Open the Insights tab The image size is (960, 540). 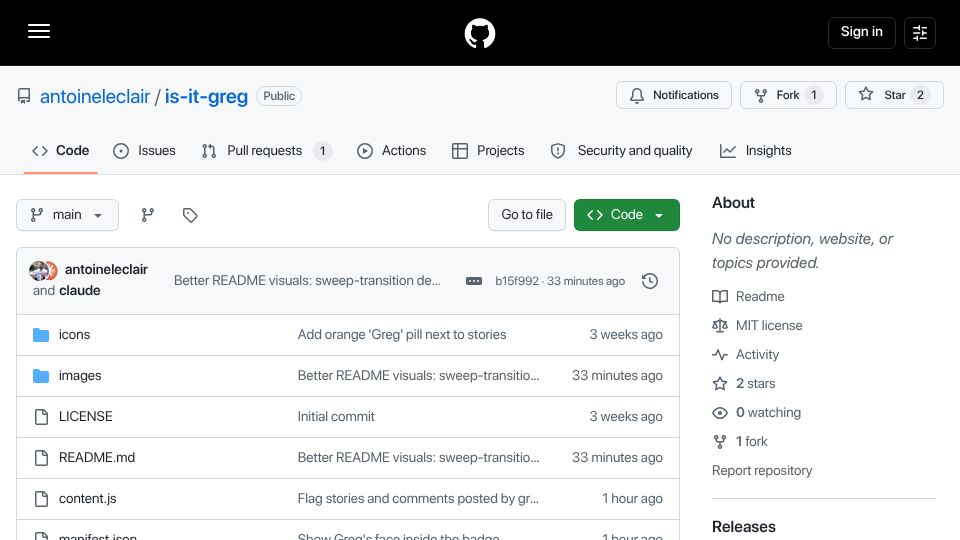pyautogui.click(x=756, y=151)
